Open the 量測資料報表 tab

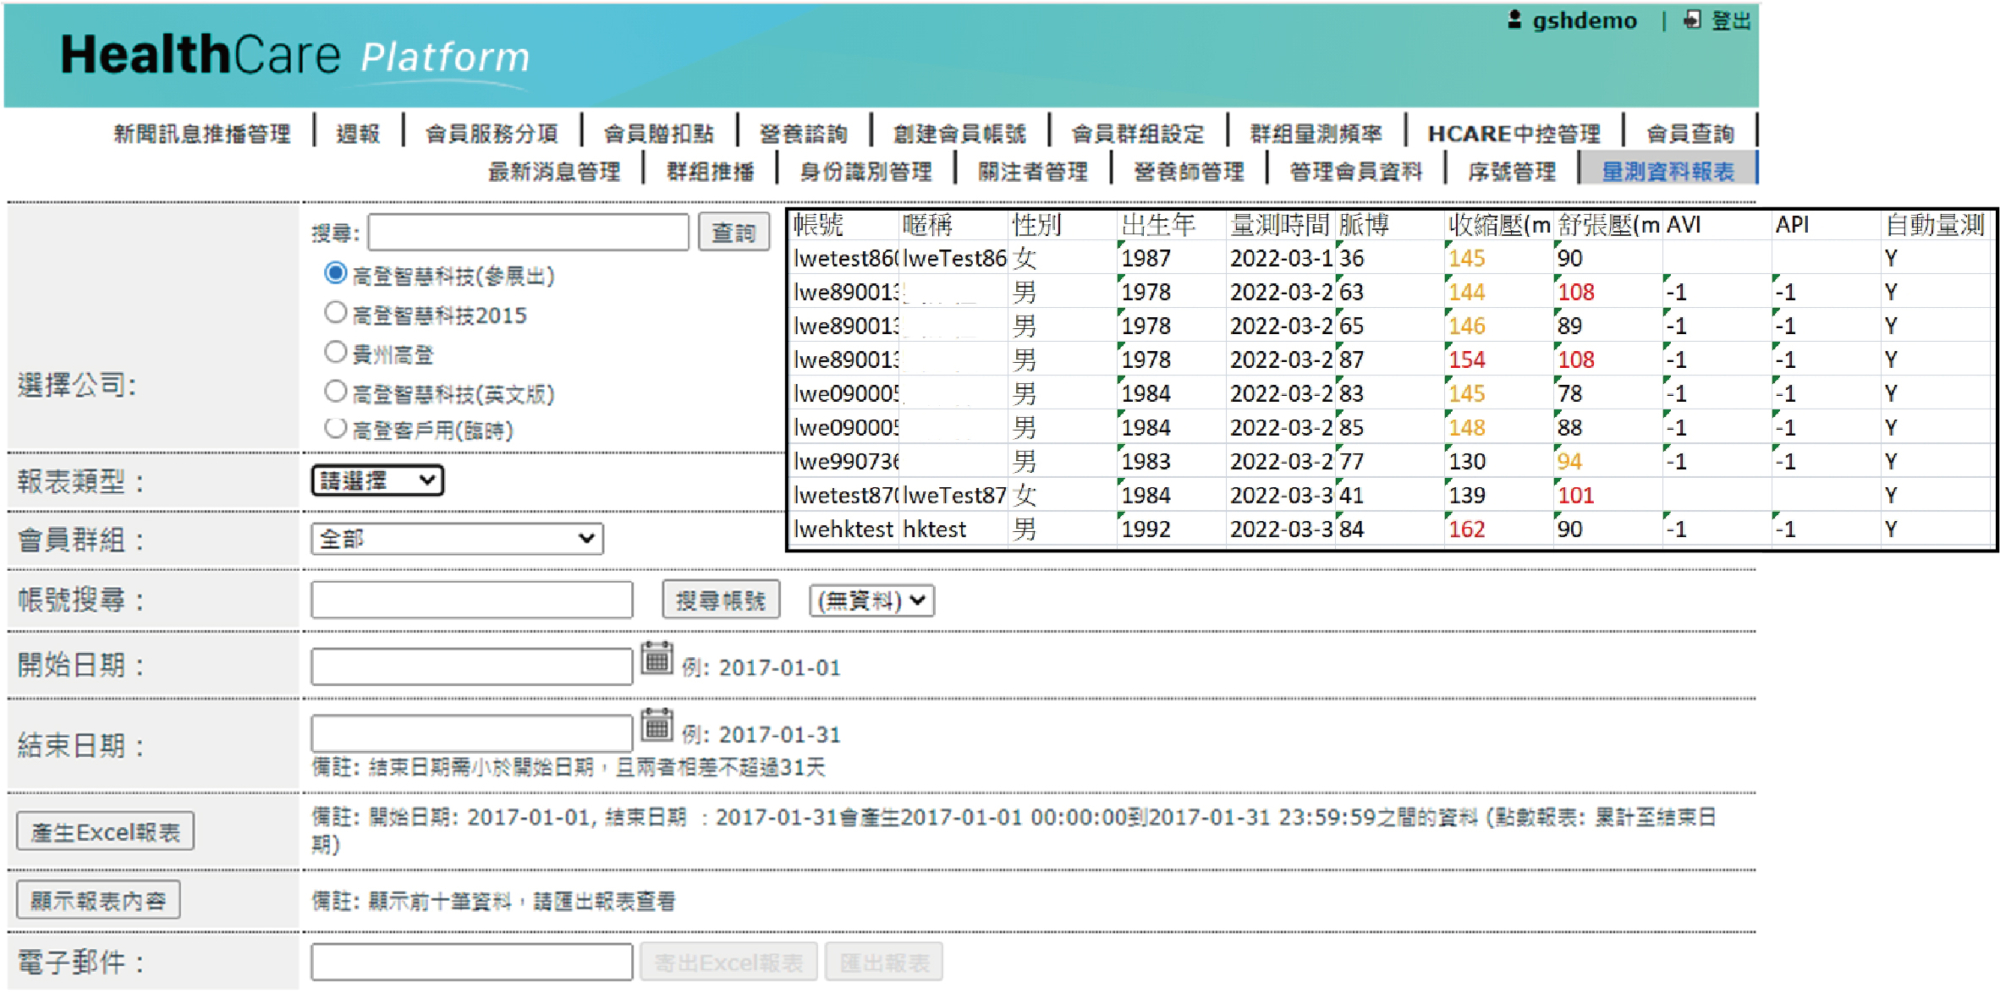(1667, 172)
